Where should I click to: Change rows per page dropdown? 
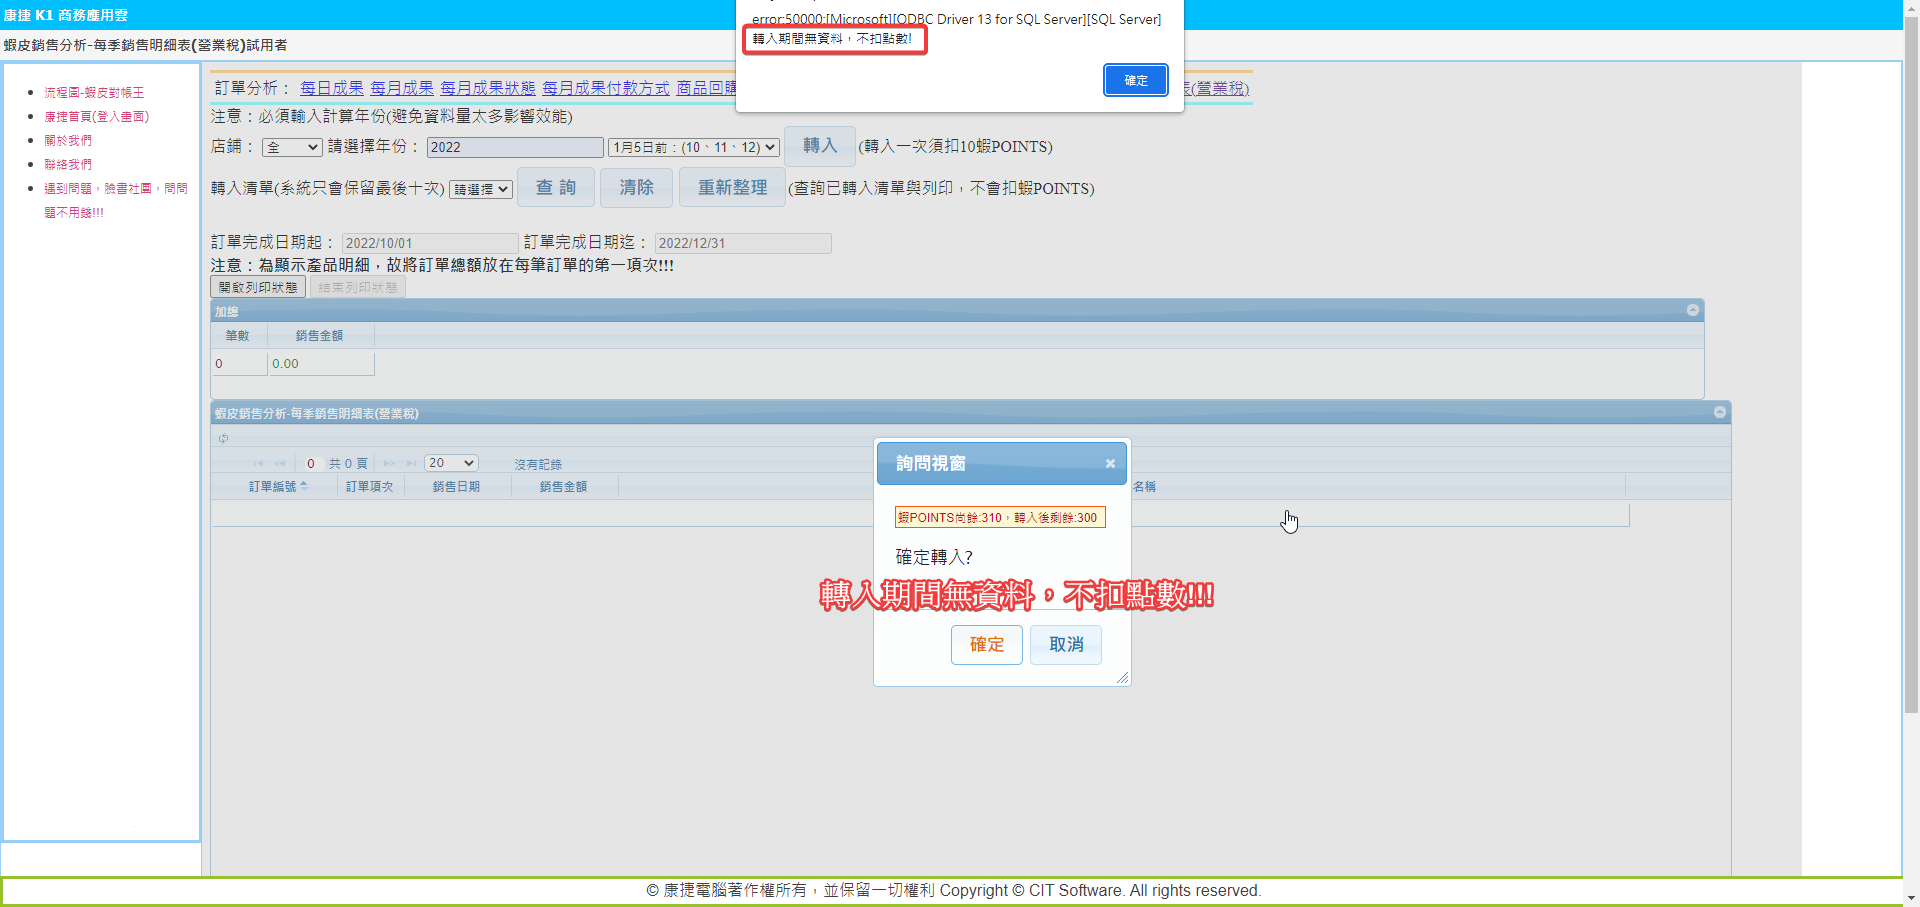pyautogui.click(x=451, y=463)
